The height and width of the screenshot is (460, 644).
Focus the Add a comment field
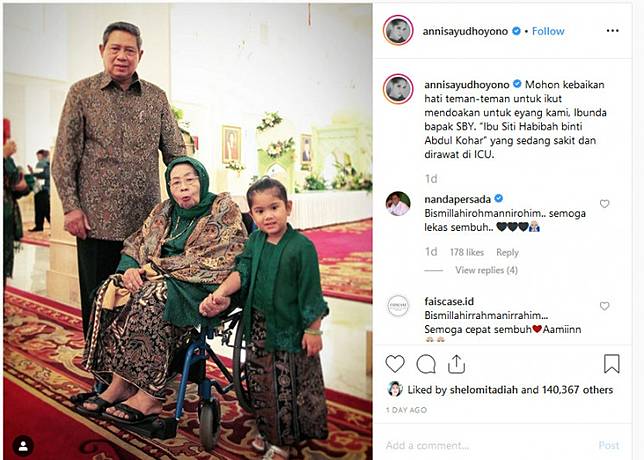485,445
